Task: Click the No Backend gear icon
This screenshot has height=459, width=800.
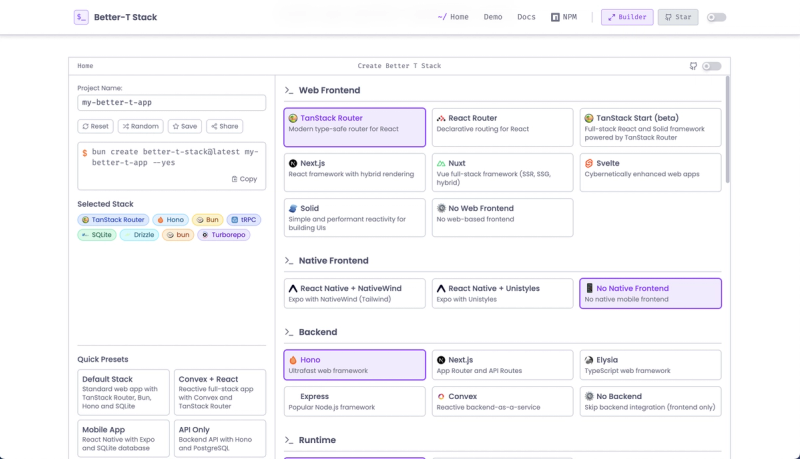Action: pos(589,396)
